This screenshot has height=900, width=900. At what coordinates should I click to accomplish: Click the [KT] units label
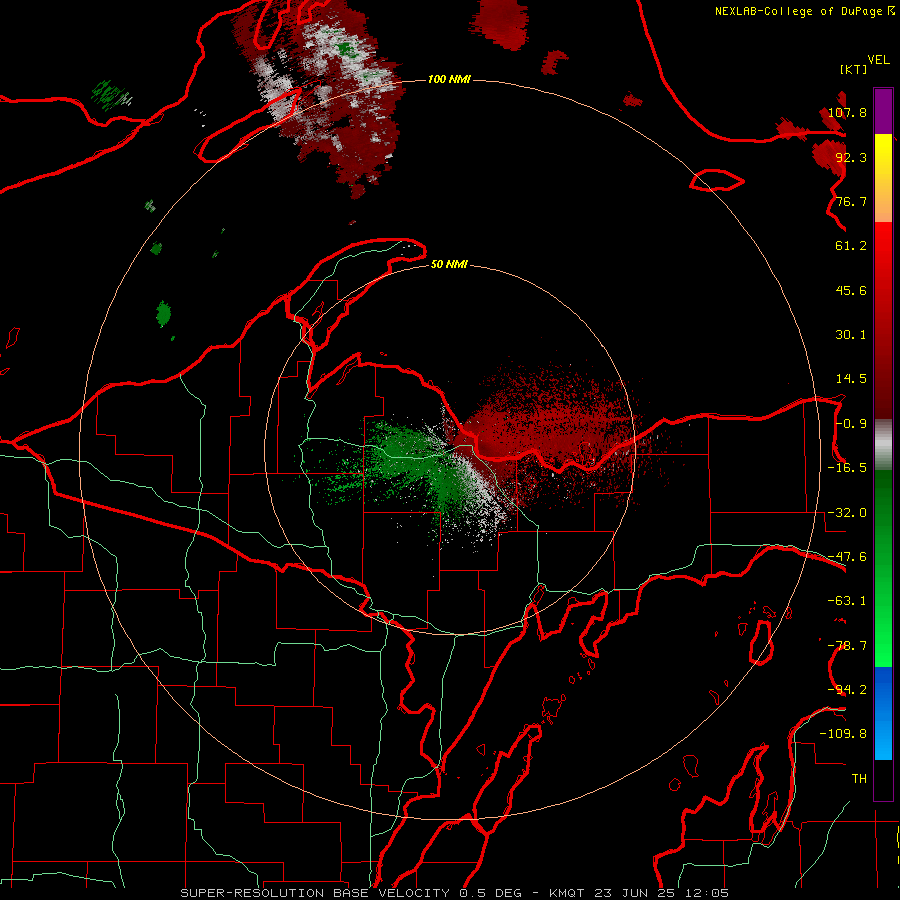click(854, 69)
